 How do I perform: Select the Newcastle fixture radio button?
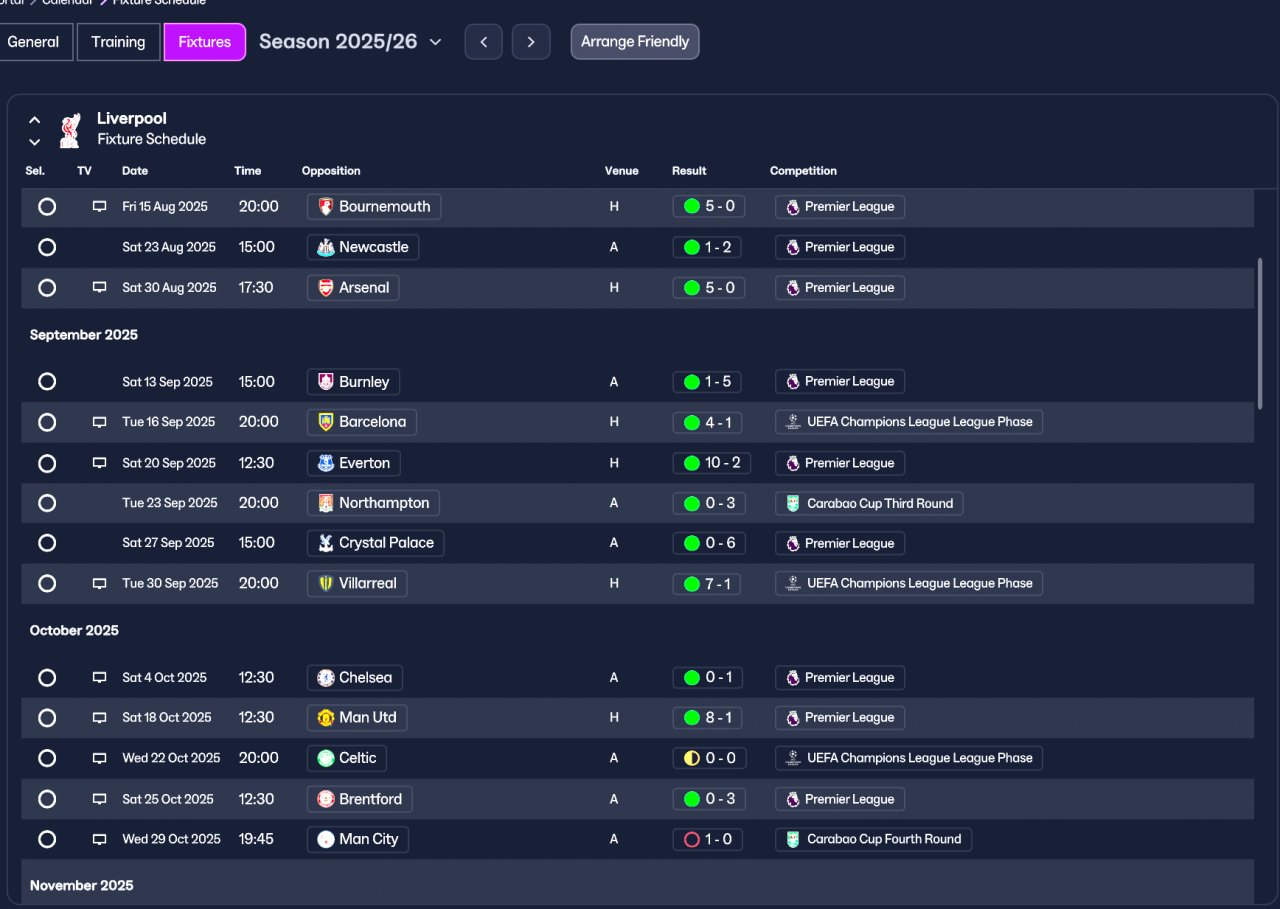coord(47,247)
